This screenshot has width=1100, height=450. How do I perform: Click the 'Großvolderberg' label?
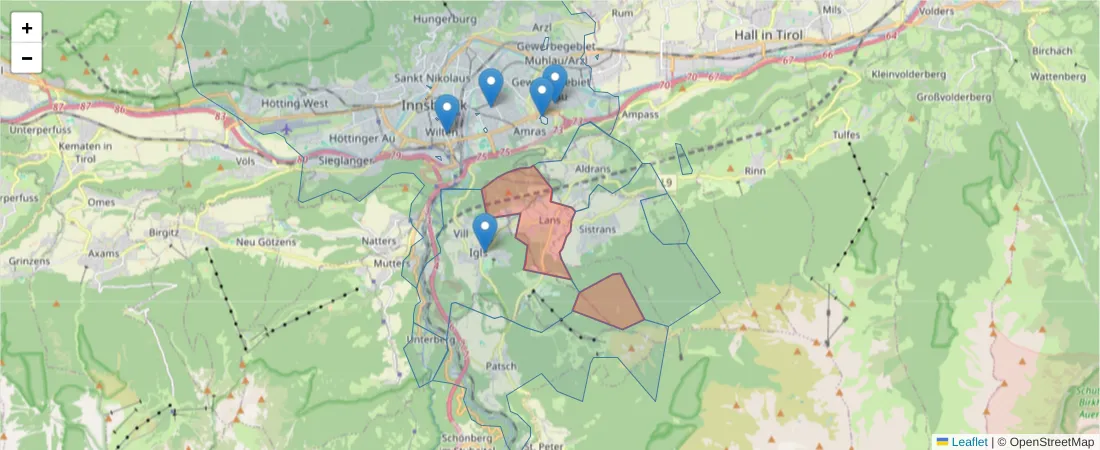tap(953, 97)
